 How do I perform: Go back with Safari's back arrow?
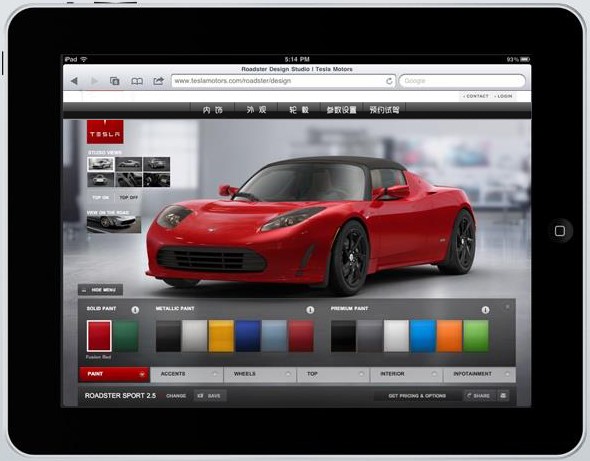[75, 81]
